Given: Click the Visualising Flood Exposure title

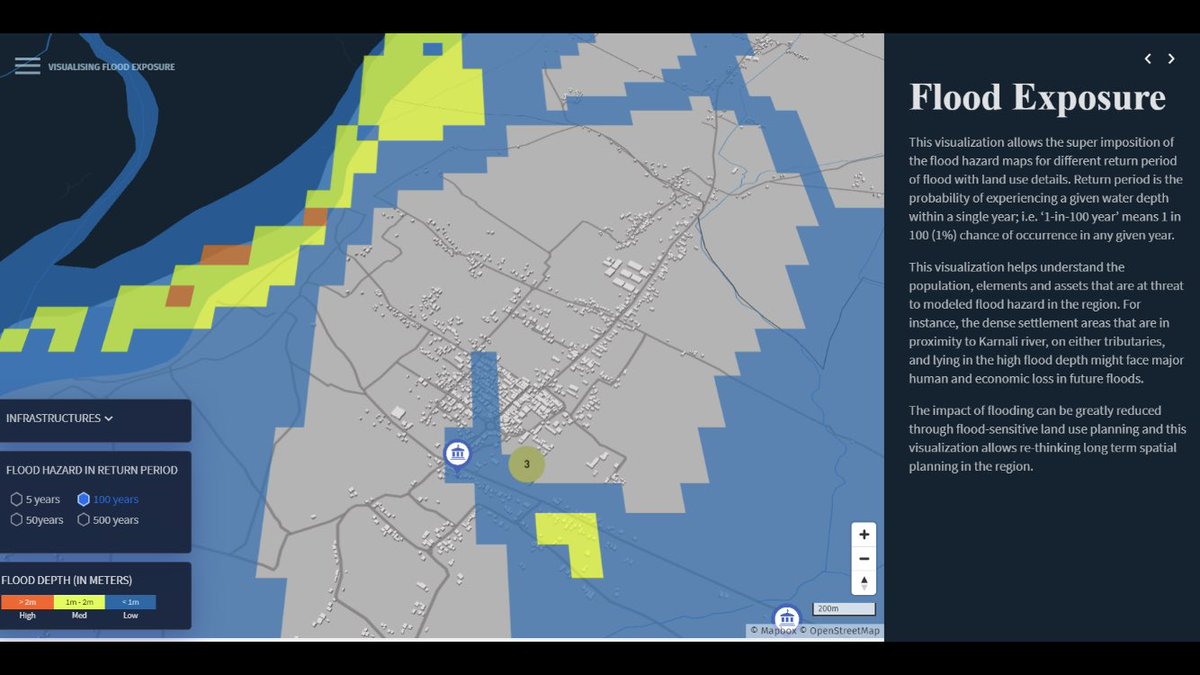Looking at the screenshot, I should [x=111, y=67].
